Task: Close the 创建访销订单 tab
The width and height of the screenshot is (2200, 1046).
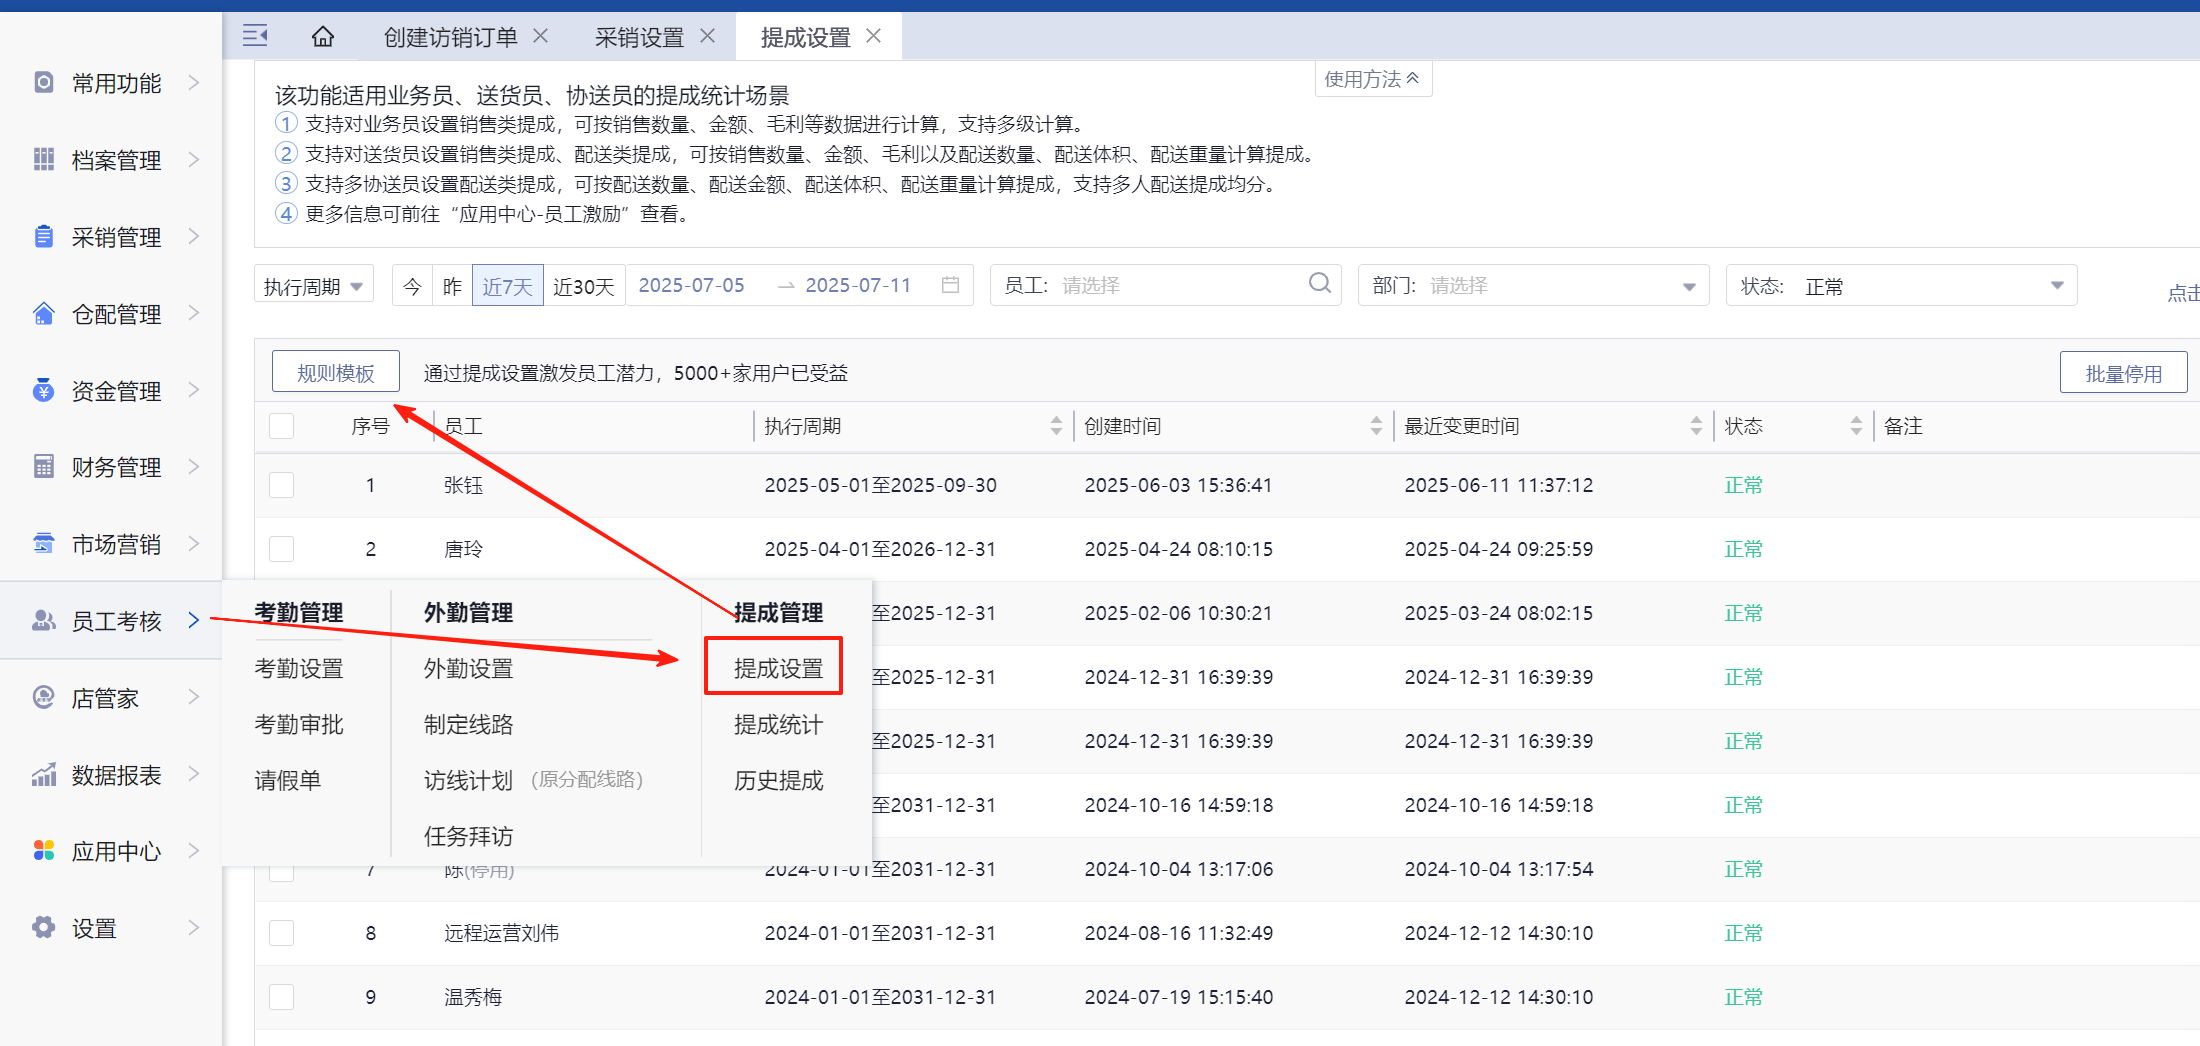Action: click(541, 36)
